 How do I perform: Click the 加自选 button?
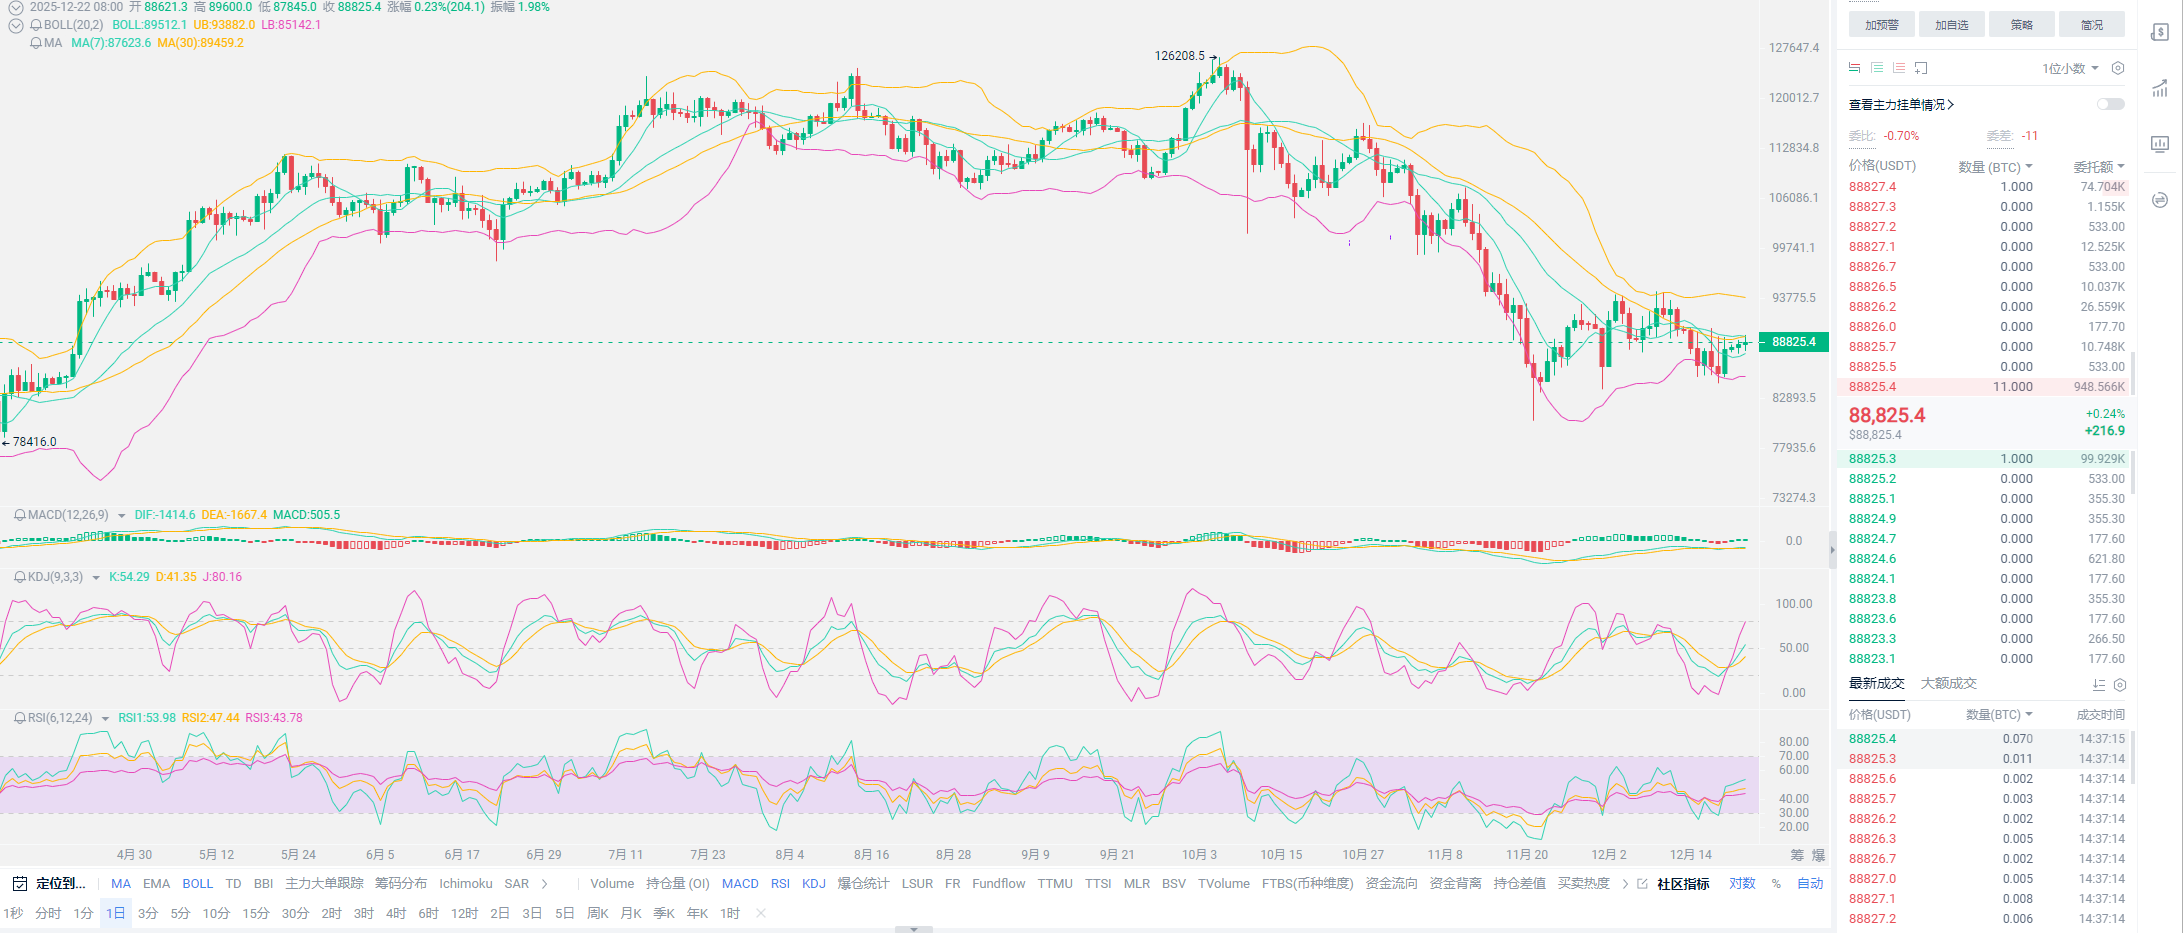[x=1951, y=25]
